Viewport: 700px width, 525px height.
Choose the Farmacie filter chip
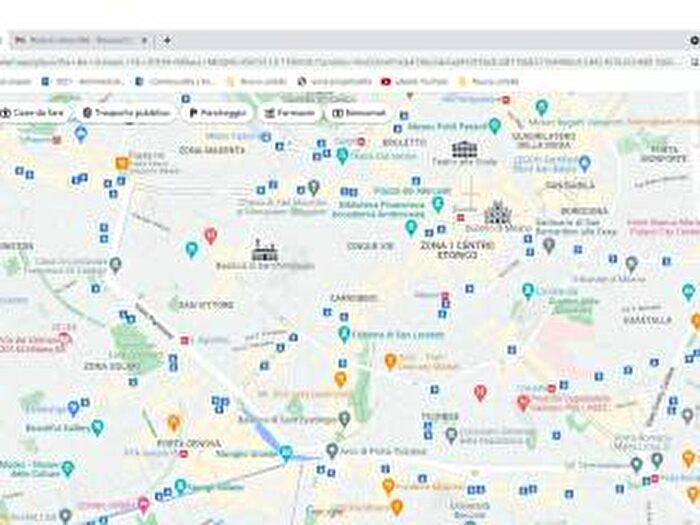click(289, 113)
